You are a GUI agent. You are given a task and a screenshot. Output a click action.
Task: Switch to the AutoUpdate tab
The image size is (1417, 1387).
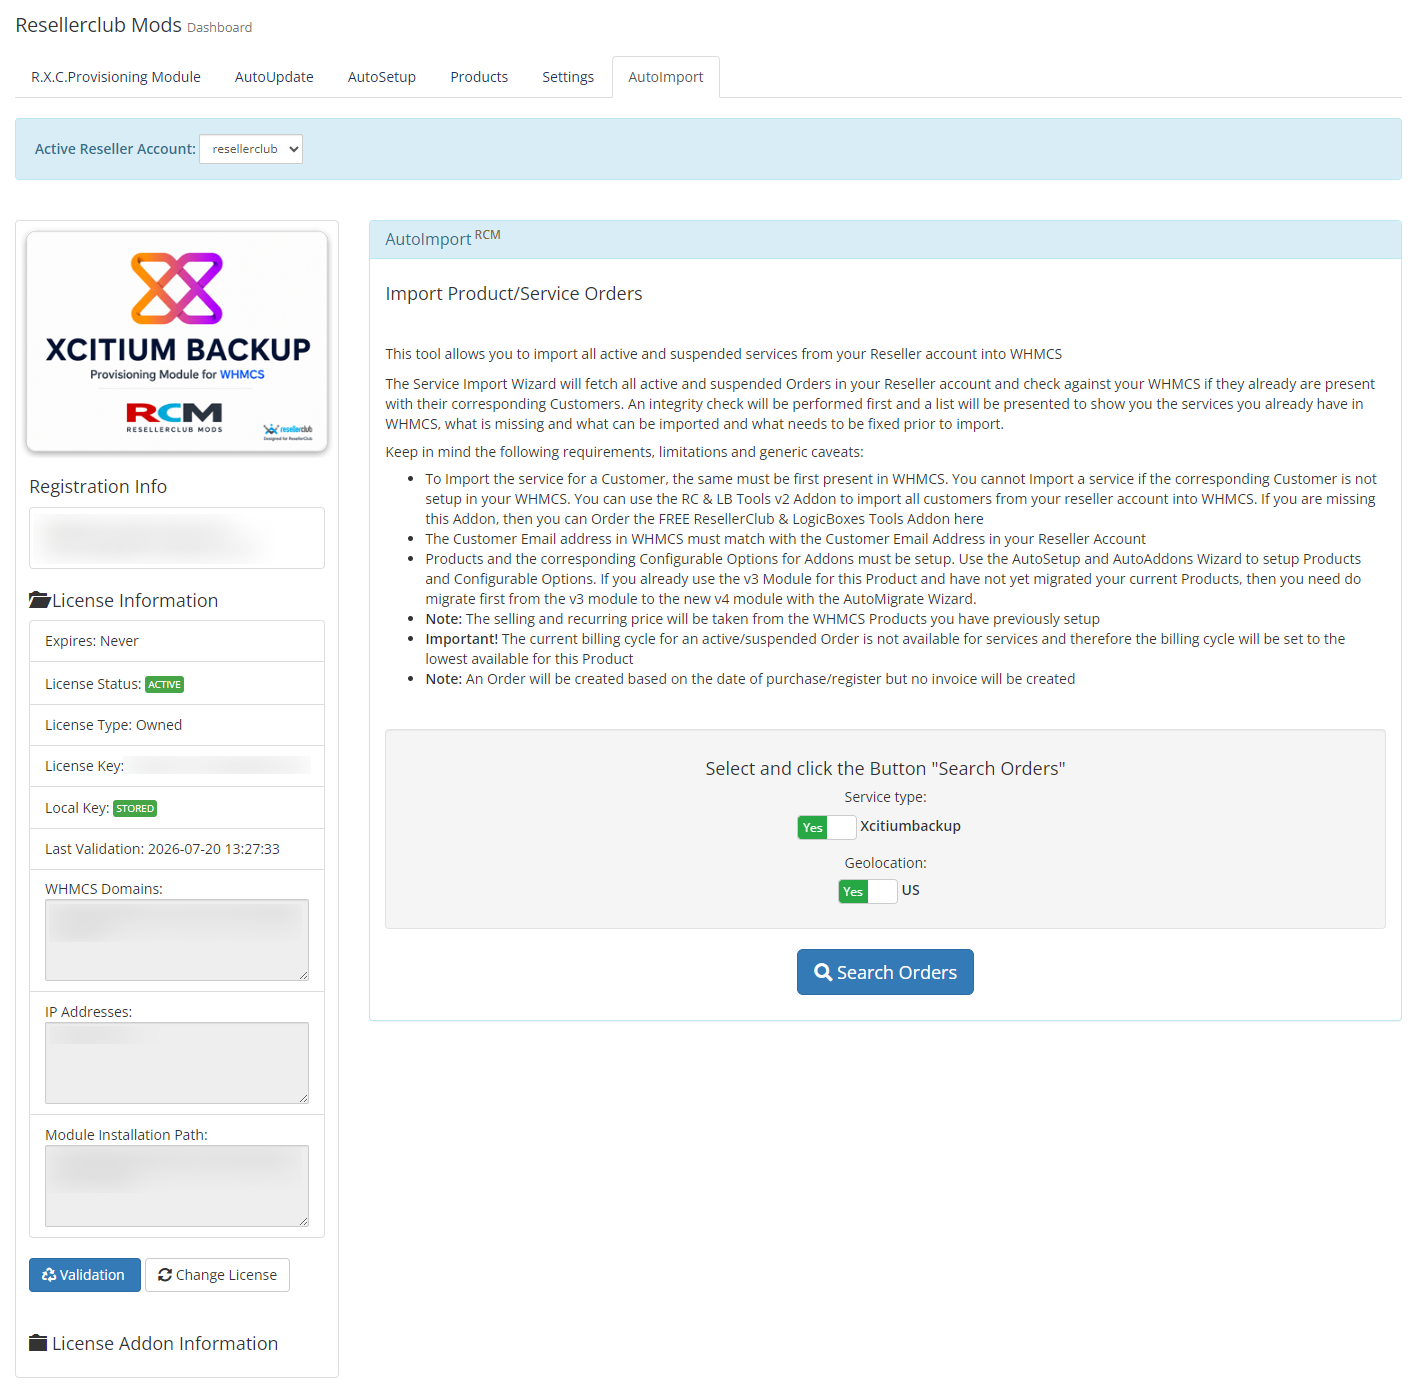(x=274, y=77)
